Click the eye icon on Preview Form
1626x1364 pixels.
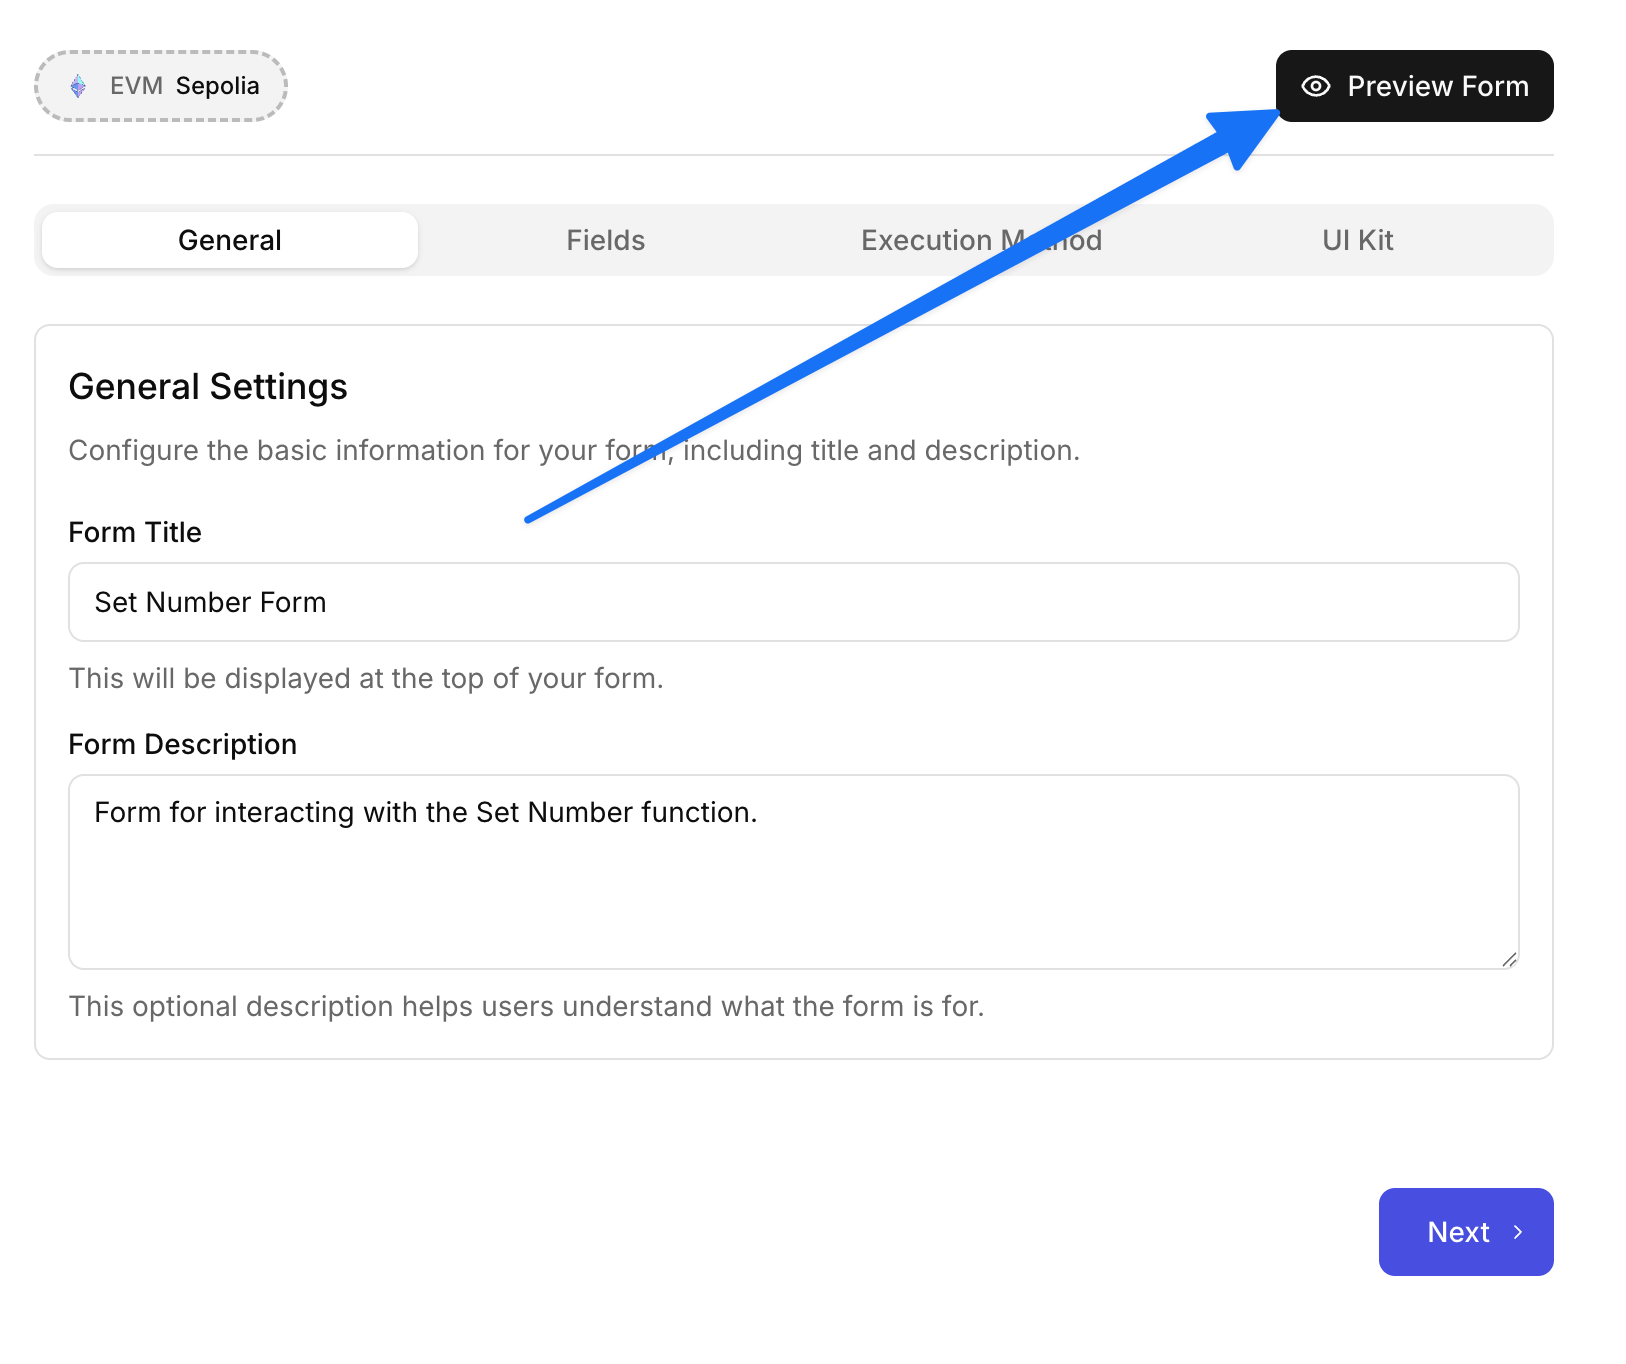point(1316,86)
